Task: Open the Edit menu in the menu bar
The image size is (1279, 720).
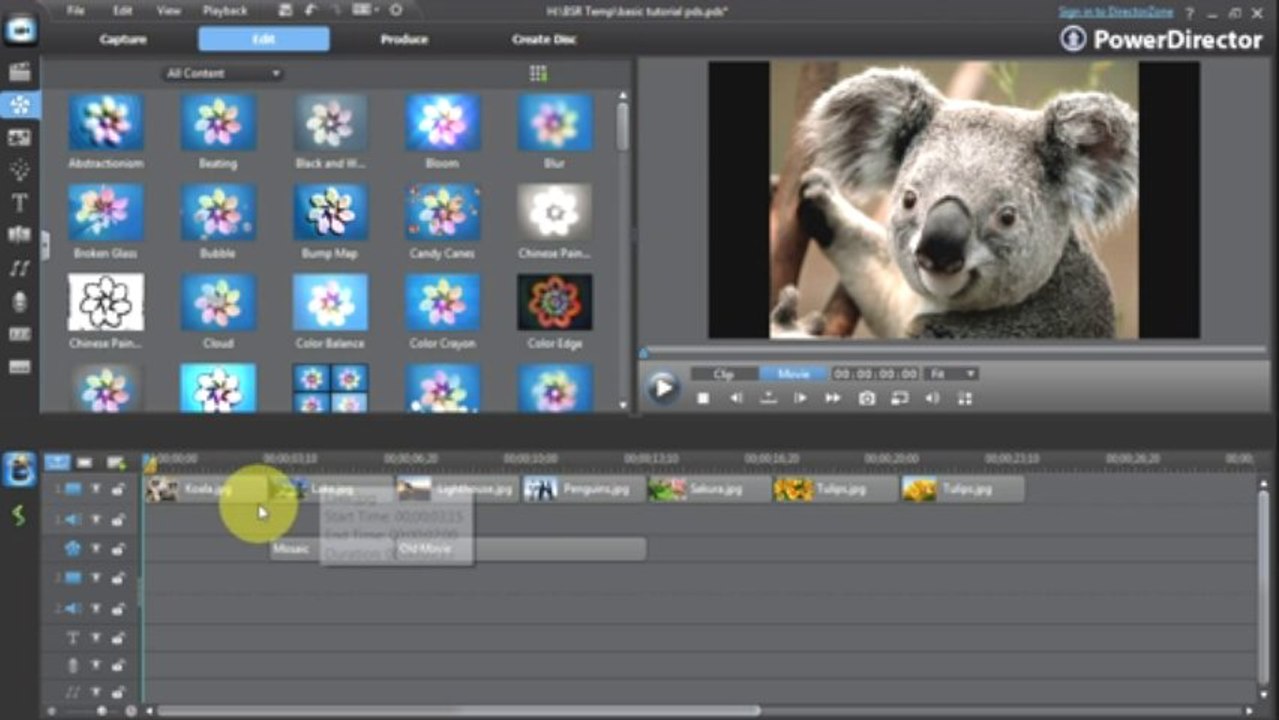Action: coord(122,10)
